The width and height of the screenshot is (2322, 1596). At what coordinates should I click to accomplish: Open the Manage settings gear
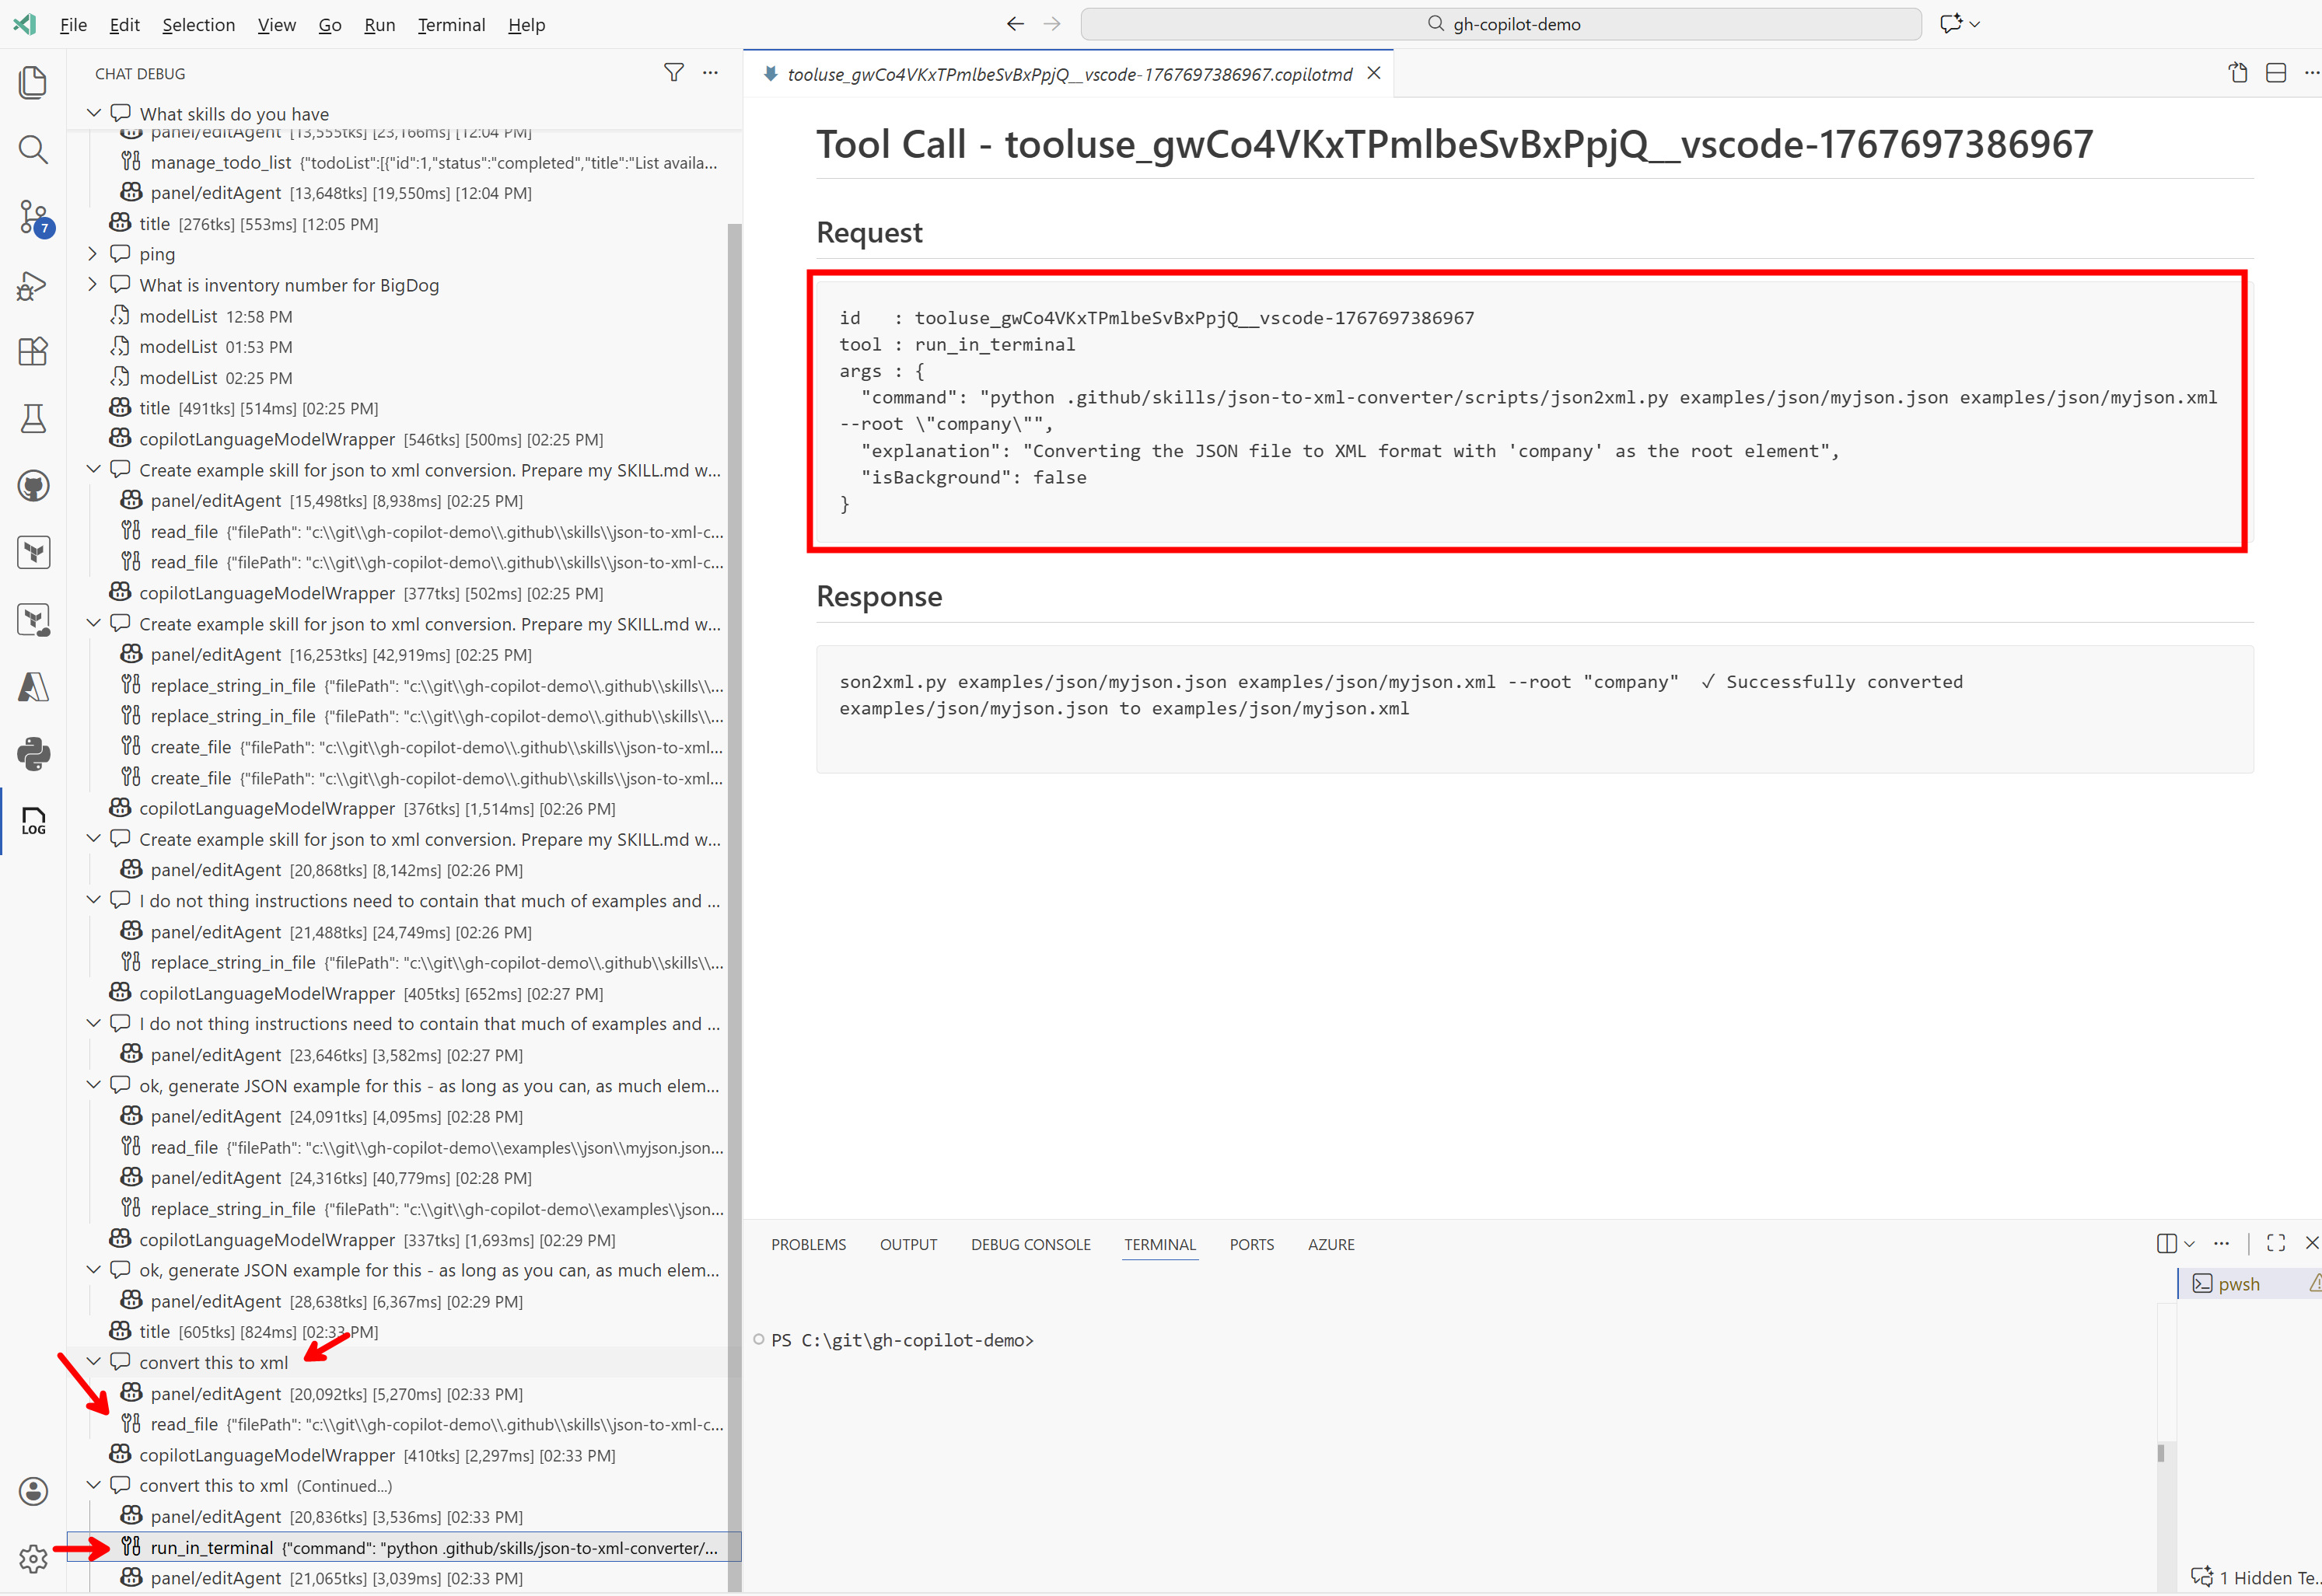33,1558
